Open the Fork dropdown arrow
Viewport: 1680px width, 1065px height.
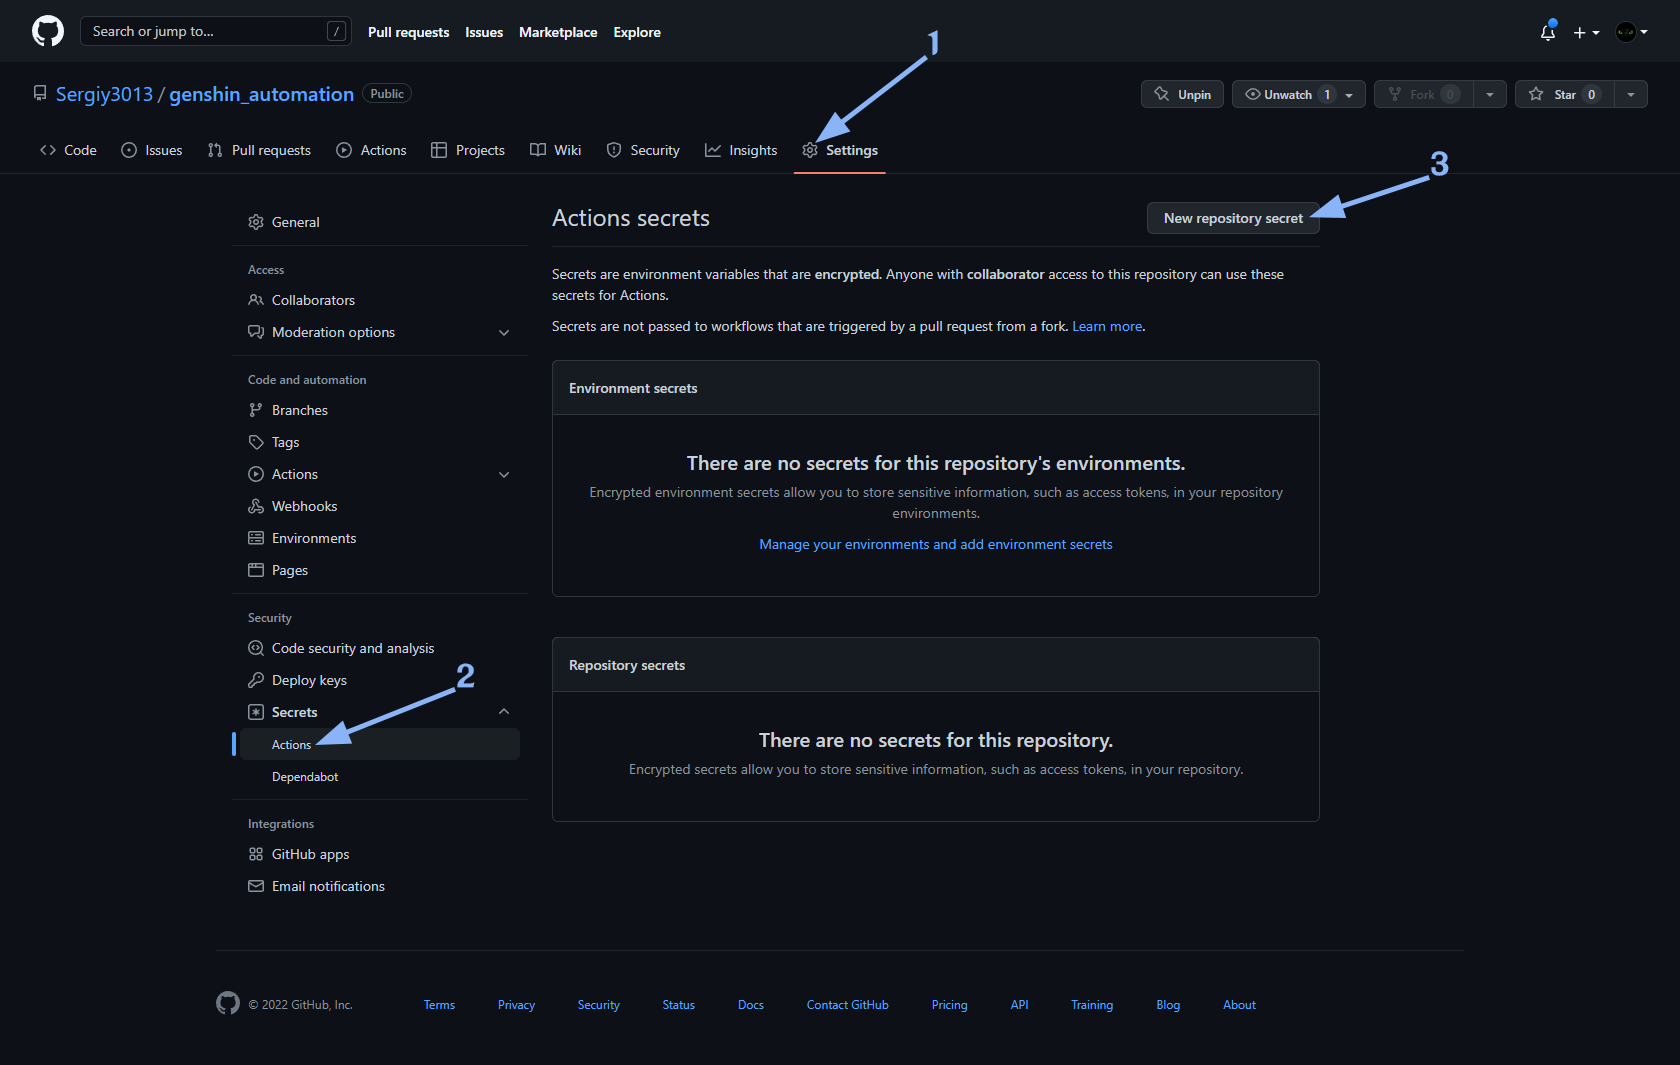[x=1490, y=94]
